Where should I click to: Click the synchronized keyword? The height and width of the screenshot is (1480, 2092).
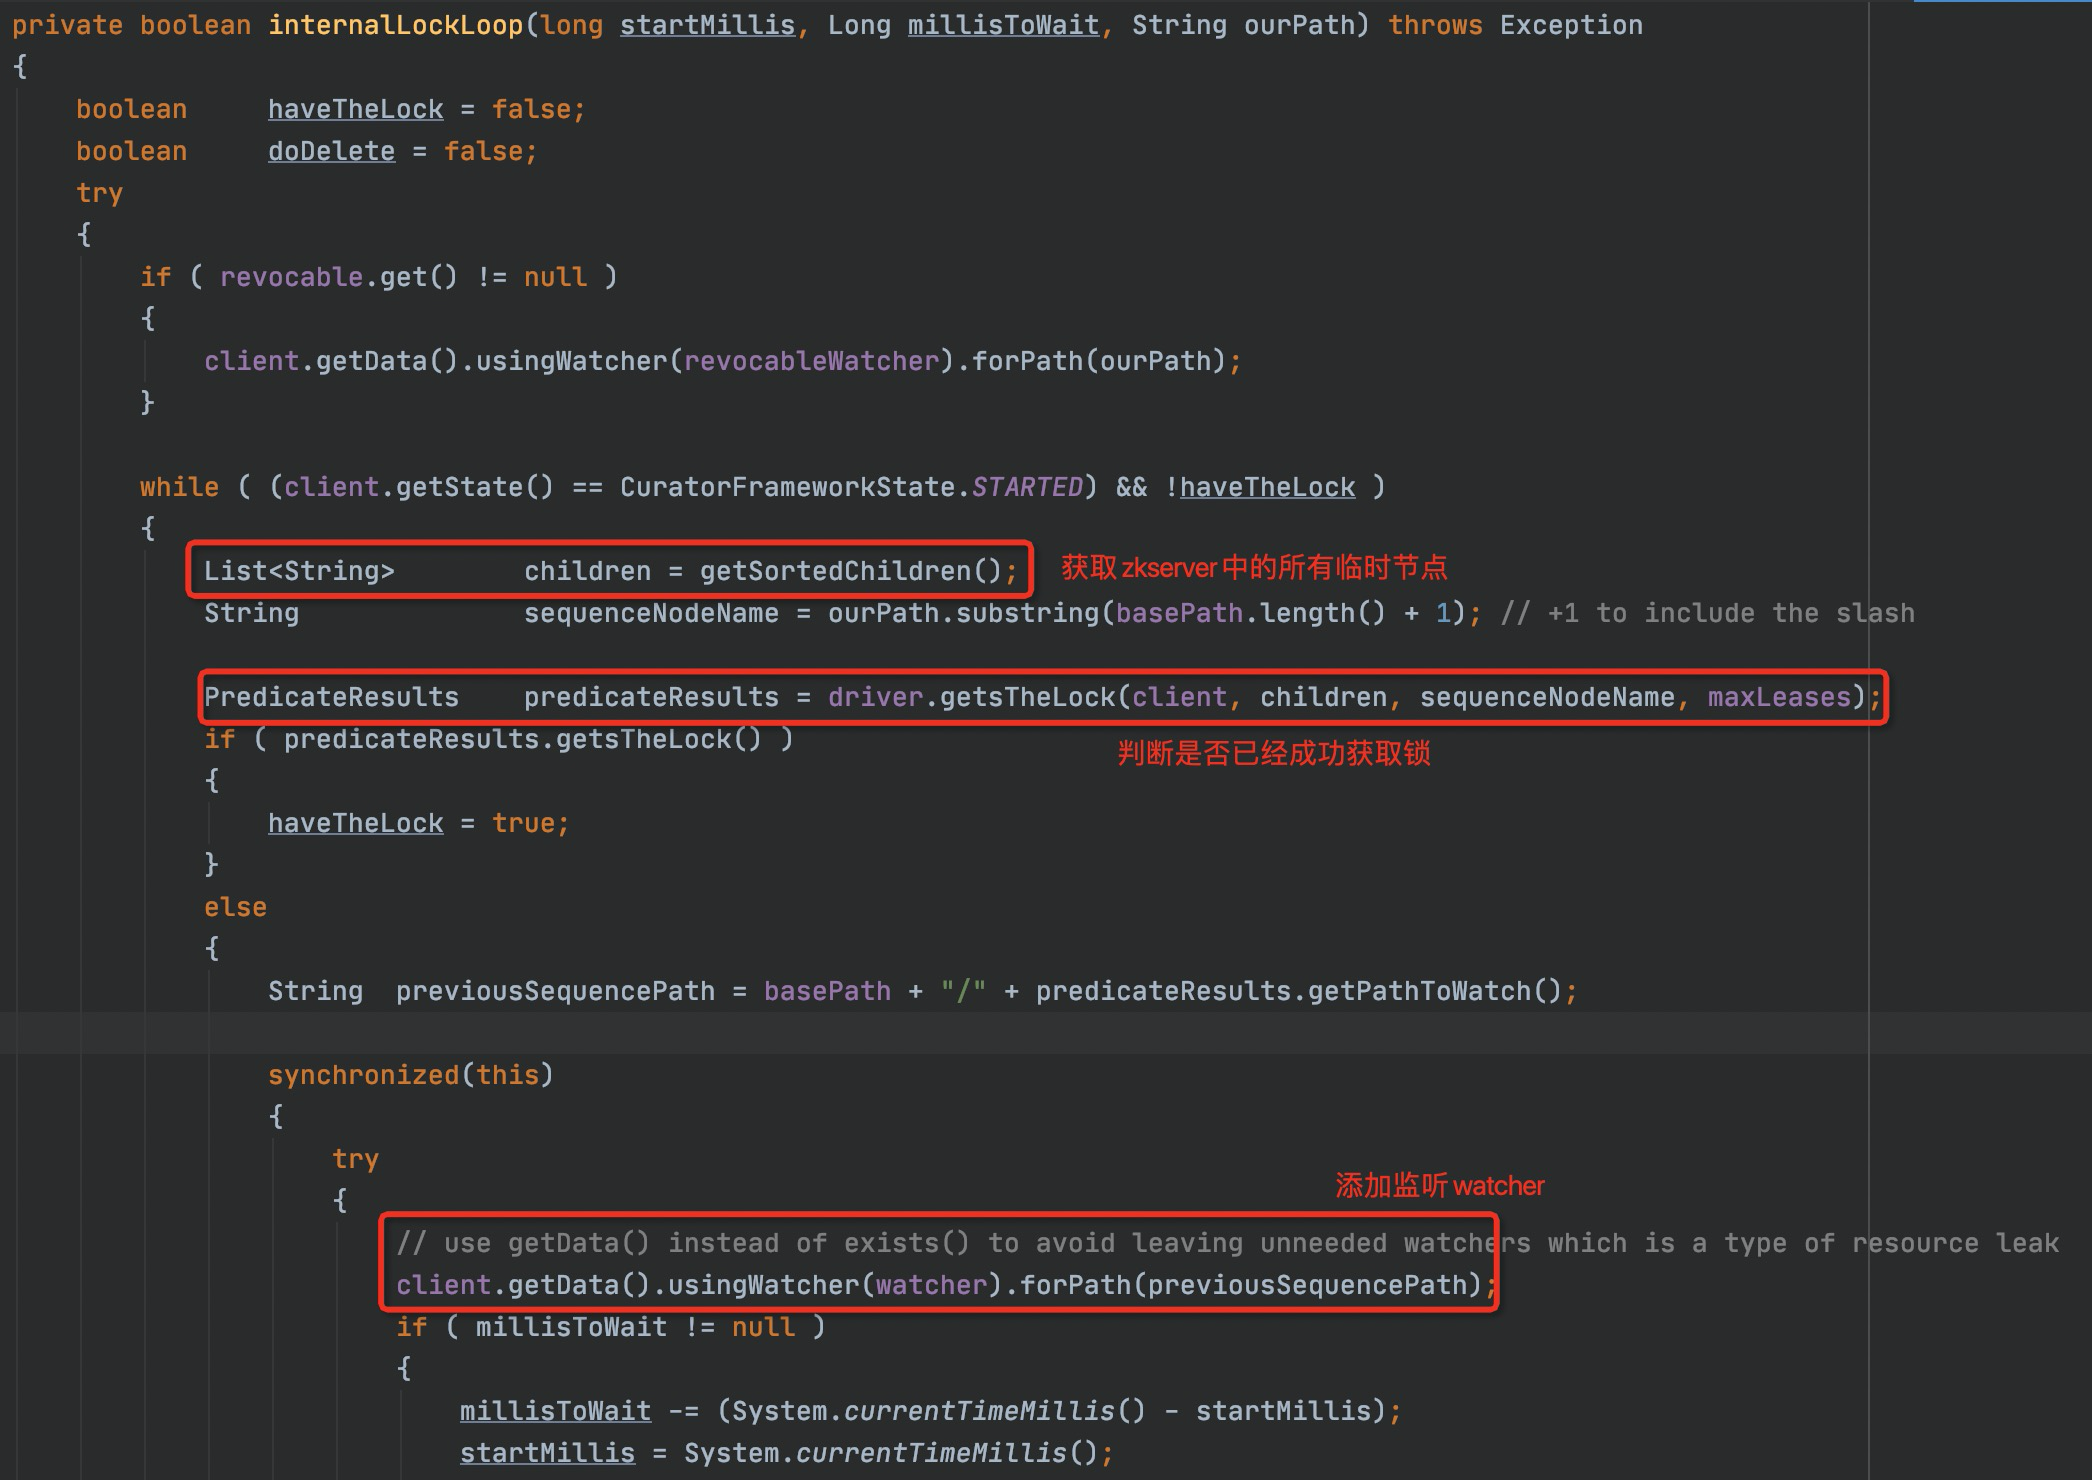[363, 1075]
